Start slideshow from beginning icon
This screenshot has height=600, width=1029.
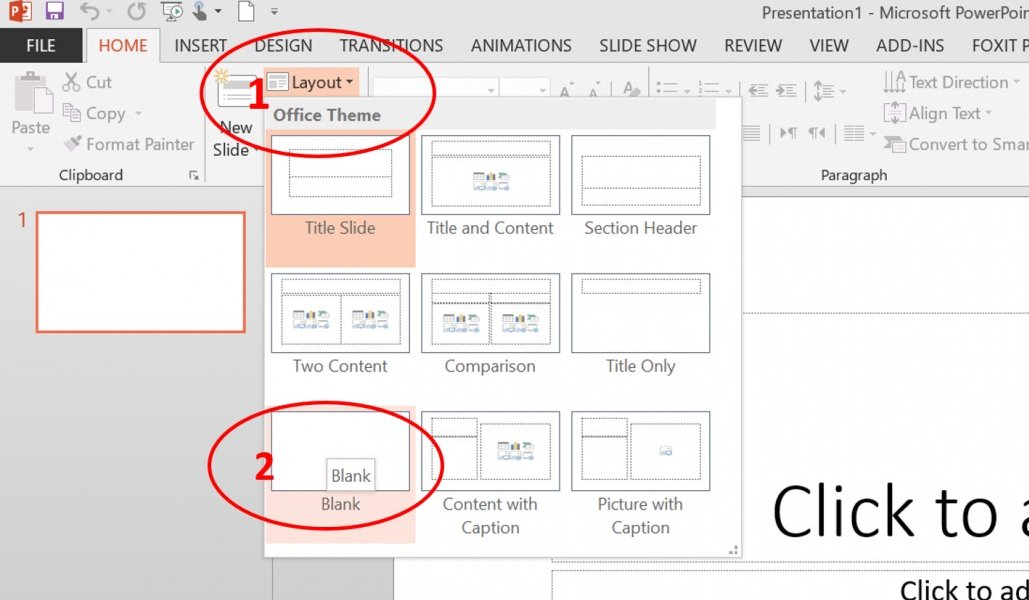coord(171,11)
